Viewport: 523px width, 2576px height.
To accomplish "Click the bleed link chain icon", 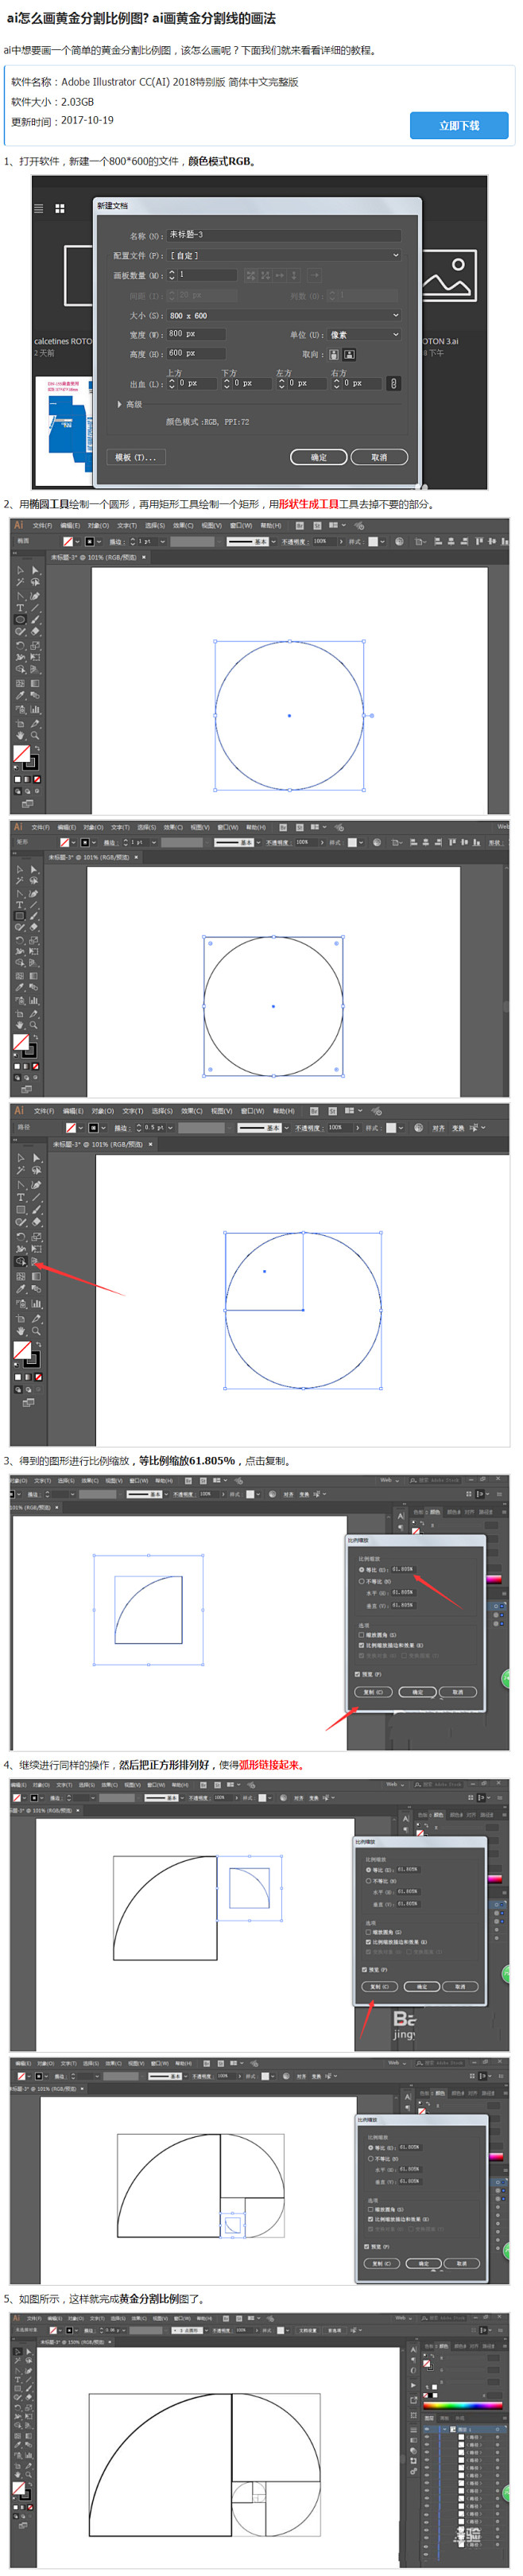I will pos(393,383).
